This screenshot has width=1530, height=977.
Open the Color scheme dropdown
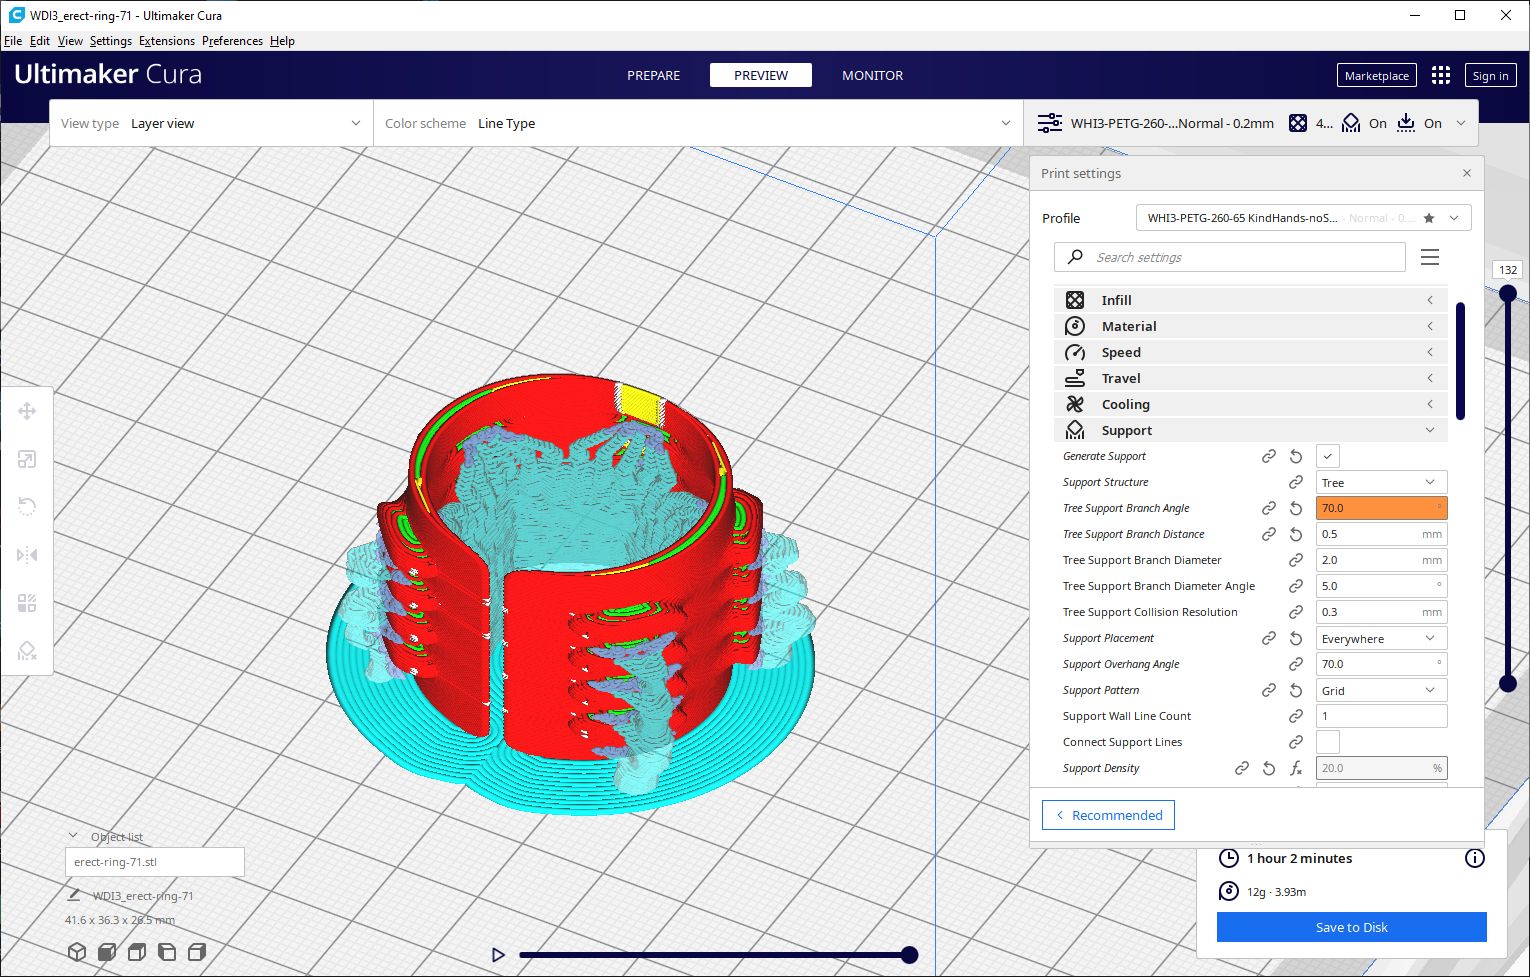(698, 123)
